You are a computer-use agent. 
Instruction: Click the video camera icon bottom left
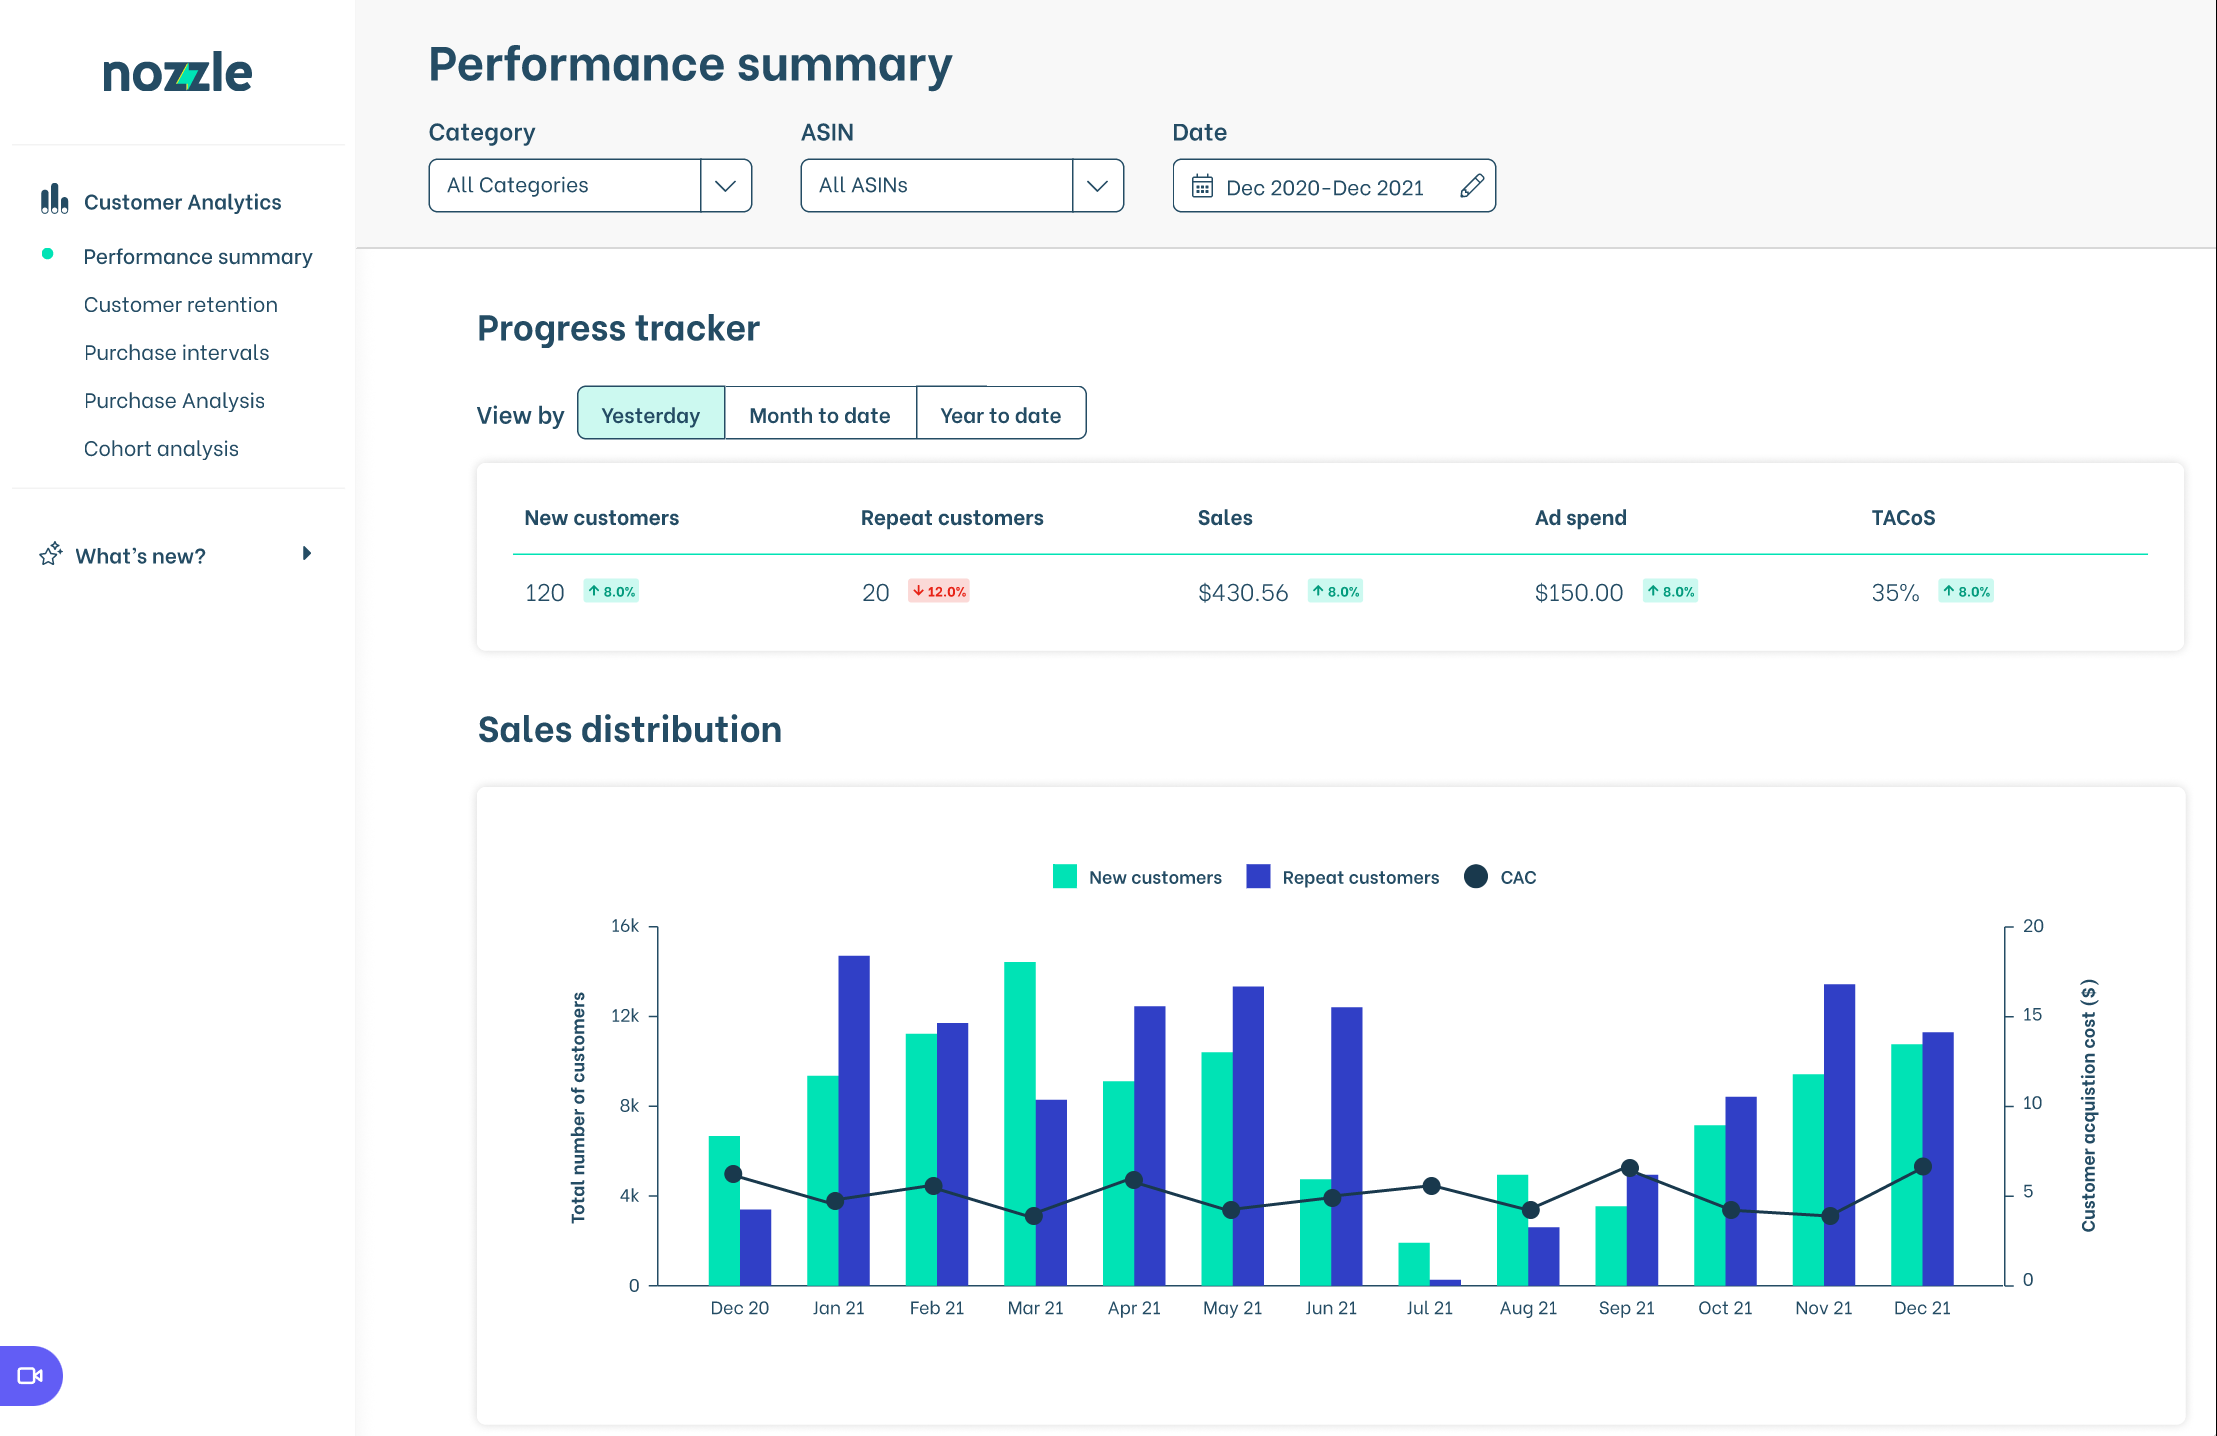(x=29, y=1376)
